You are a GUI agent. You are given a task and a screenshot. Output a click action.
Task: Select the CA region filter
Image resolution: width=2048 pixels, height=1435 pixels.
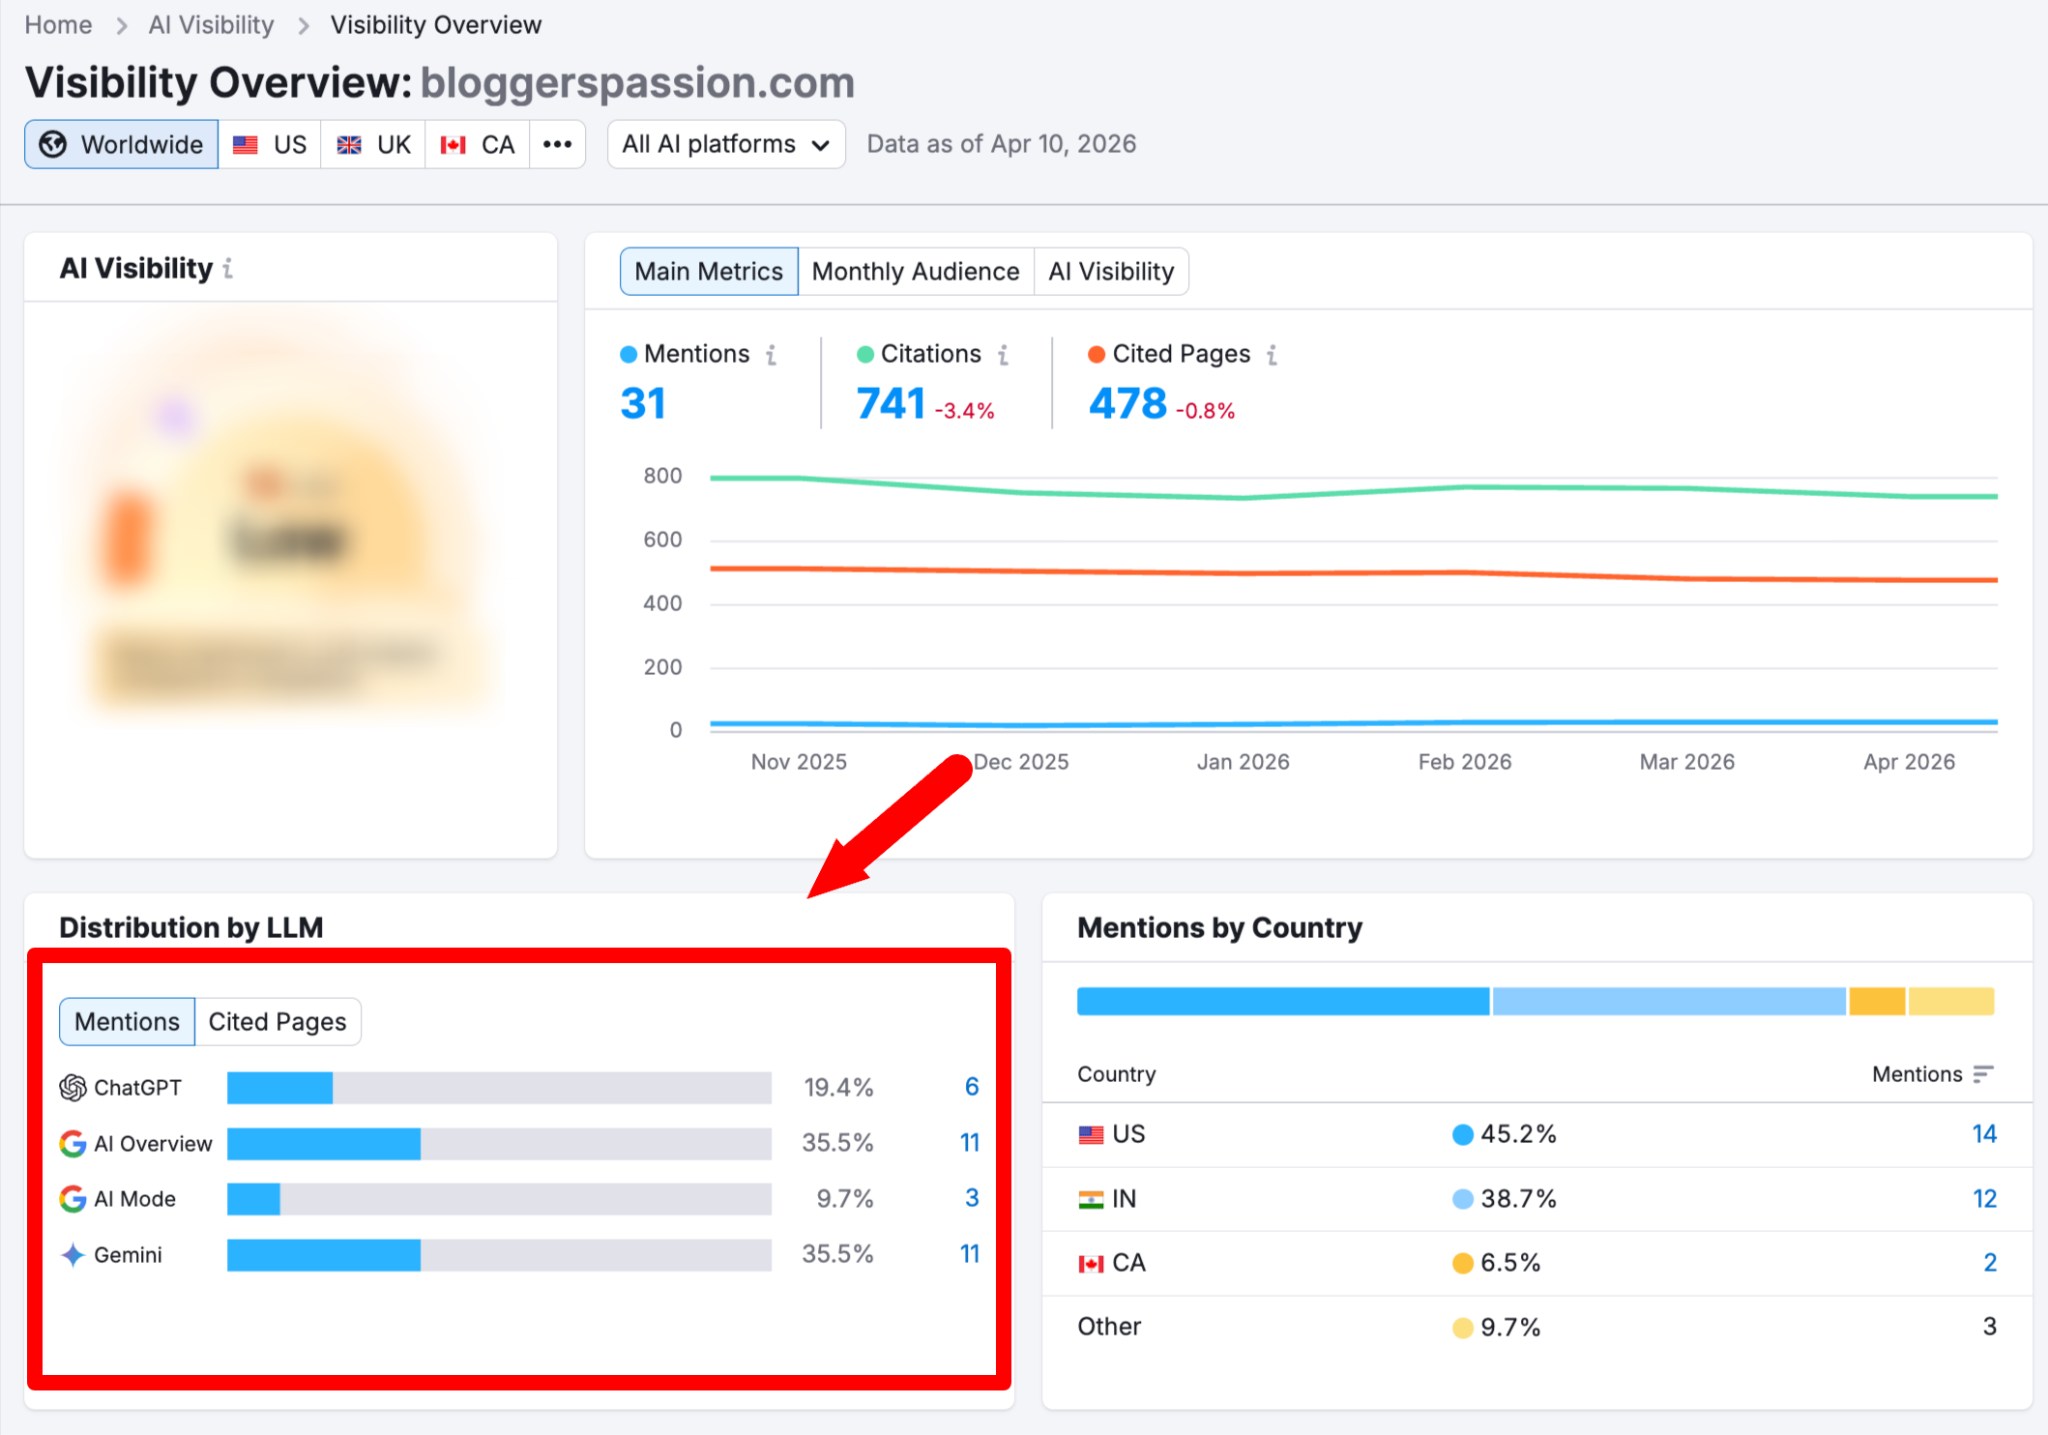pos(477,144)
